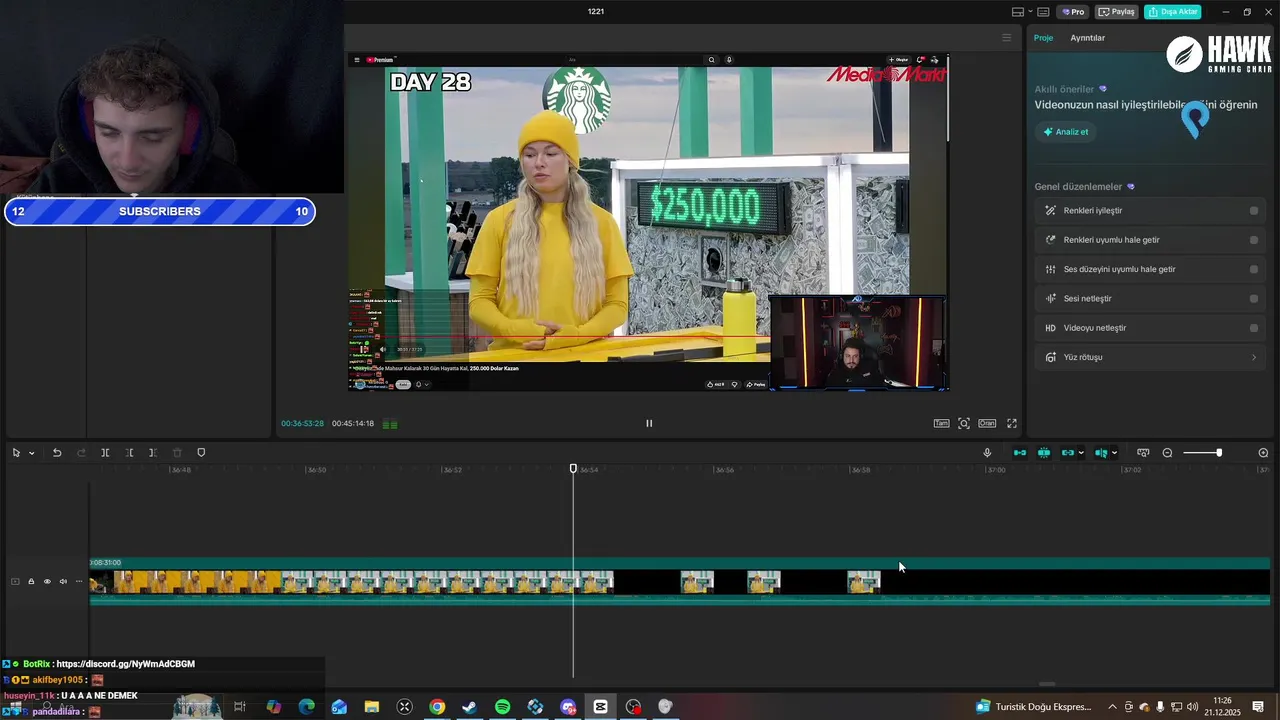Open the layout switcher icon in title bar
The width and height of the screenshot is (1280, 720).
coord(1018,12)
